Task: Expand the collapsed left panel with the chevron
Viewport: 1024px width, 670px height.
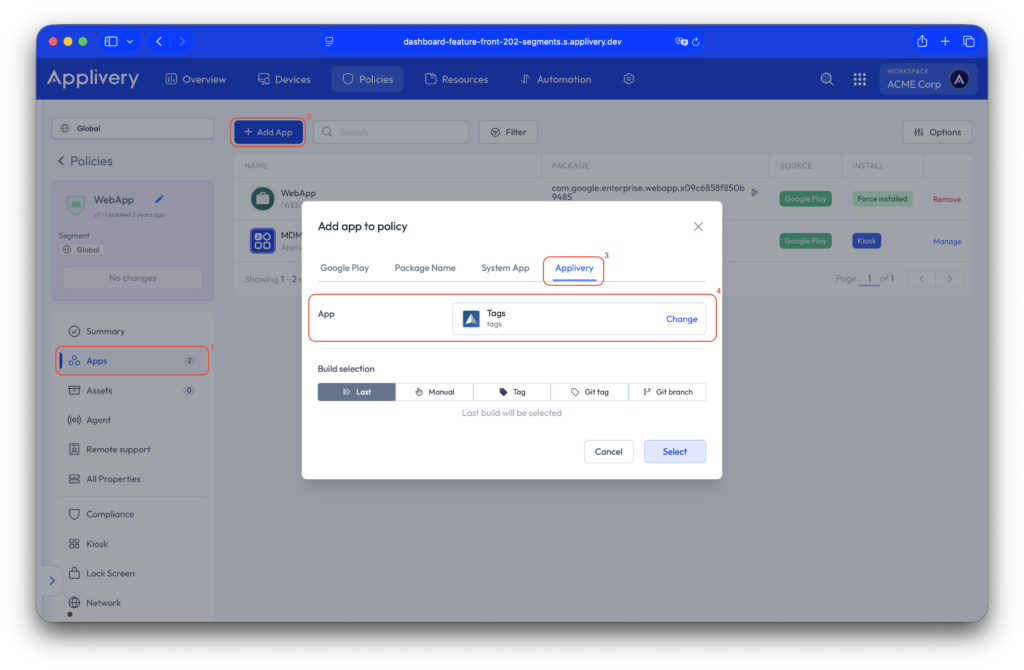Action: [52, 580]
